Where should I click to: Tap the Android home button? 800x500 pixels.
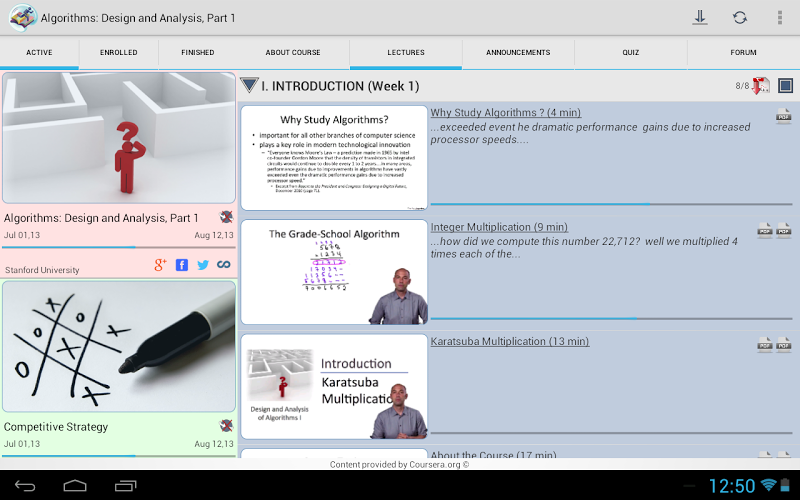pos(75,485)
